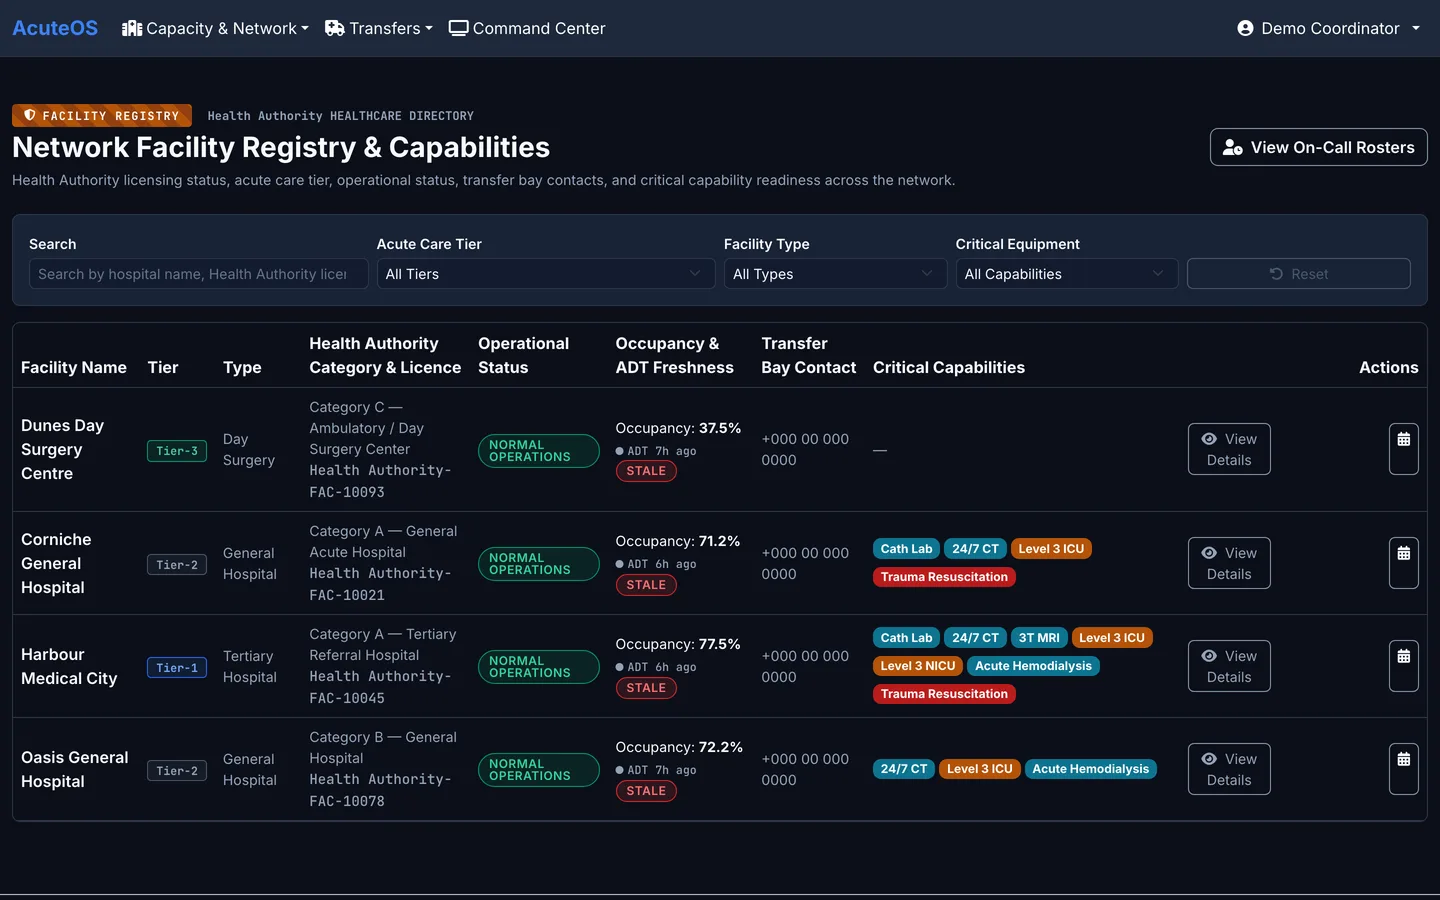Click the Facility Name column header

tap(74, 367)
